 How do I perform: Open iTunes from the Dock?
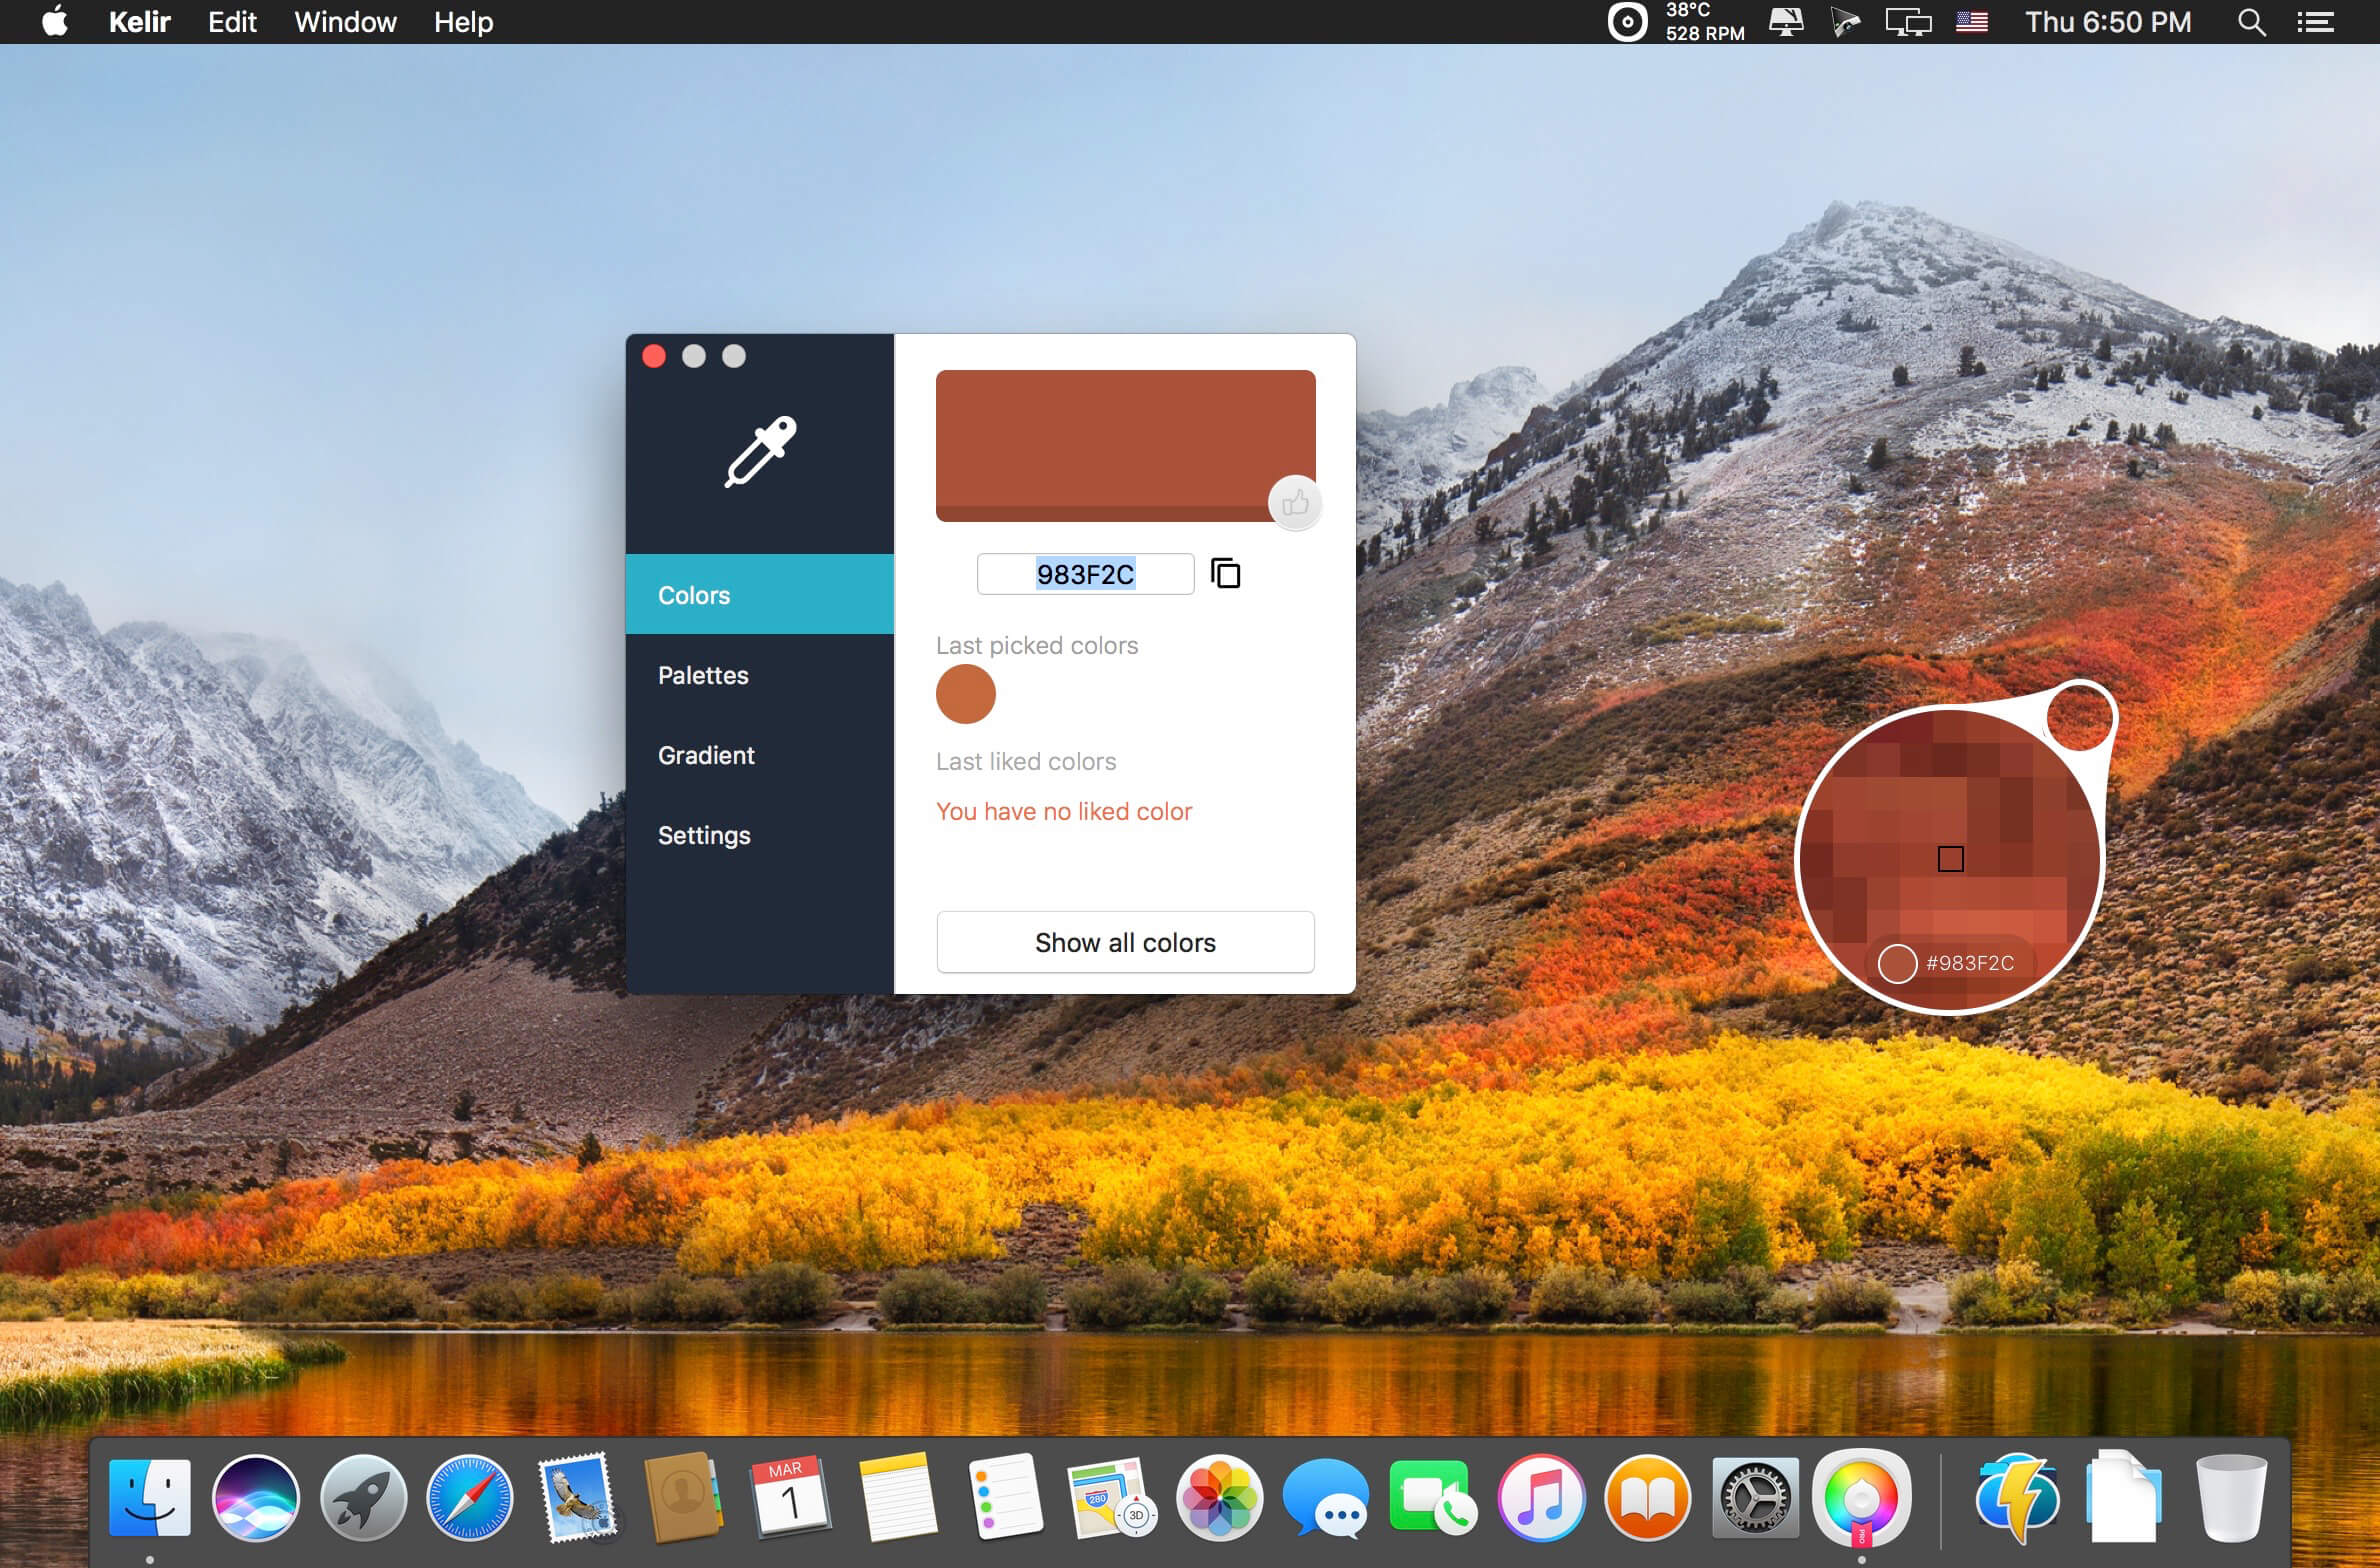click(1541, 1498)
